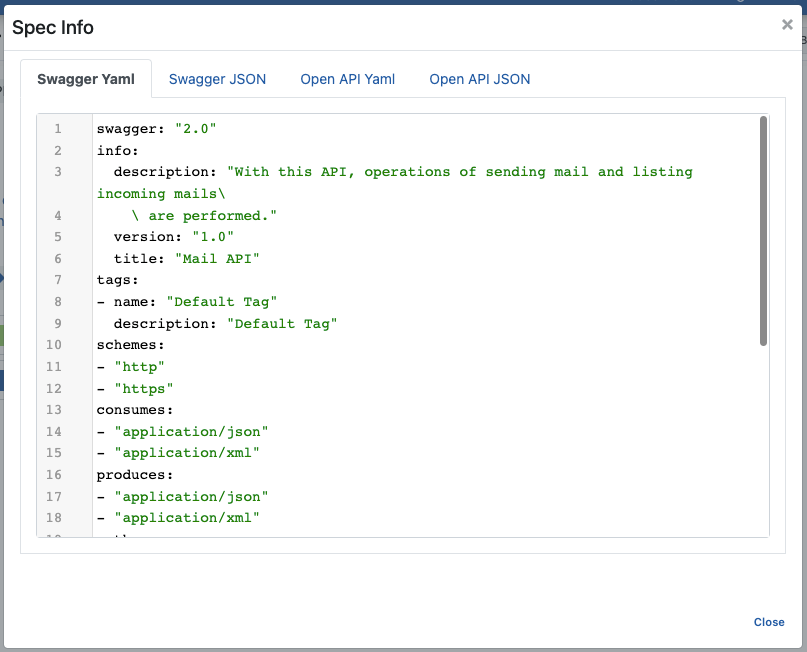Click line number 16 in the gutter
The width and height of the screenshot is (807, 652).
click(54, 475)
